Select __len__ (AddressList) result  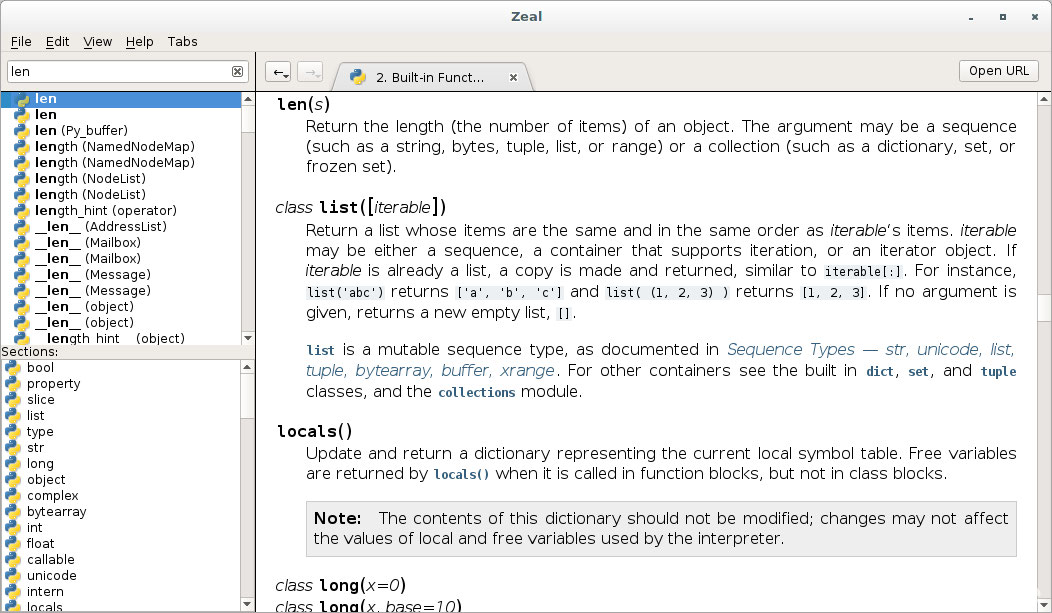pos(121,227)
